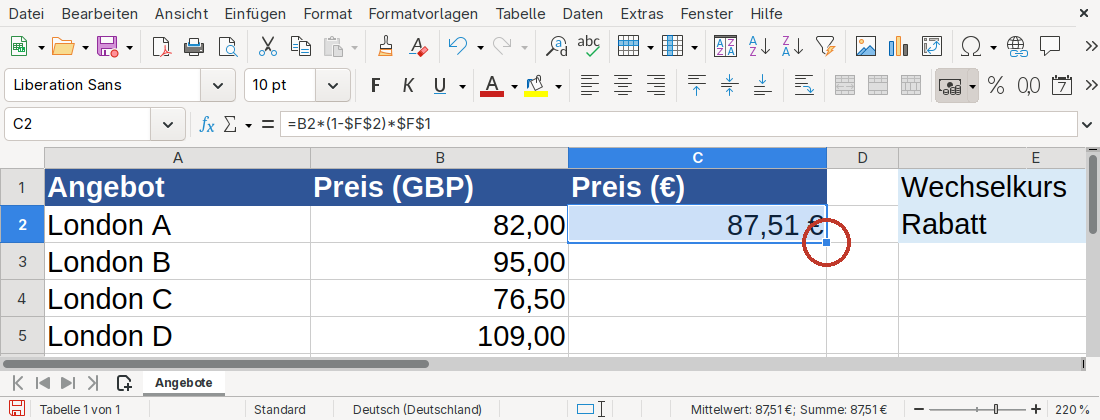Expand the font size dropdown
Screen dimensions: 1100x420
pos(332,86)
